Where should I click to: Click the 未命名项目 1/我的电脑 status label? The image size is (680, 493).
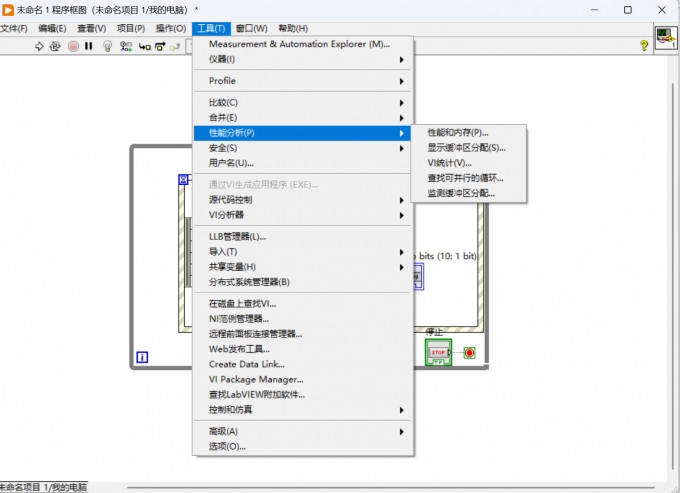pos(43,487)
